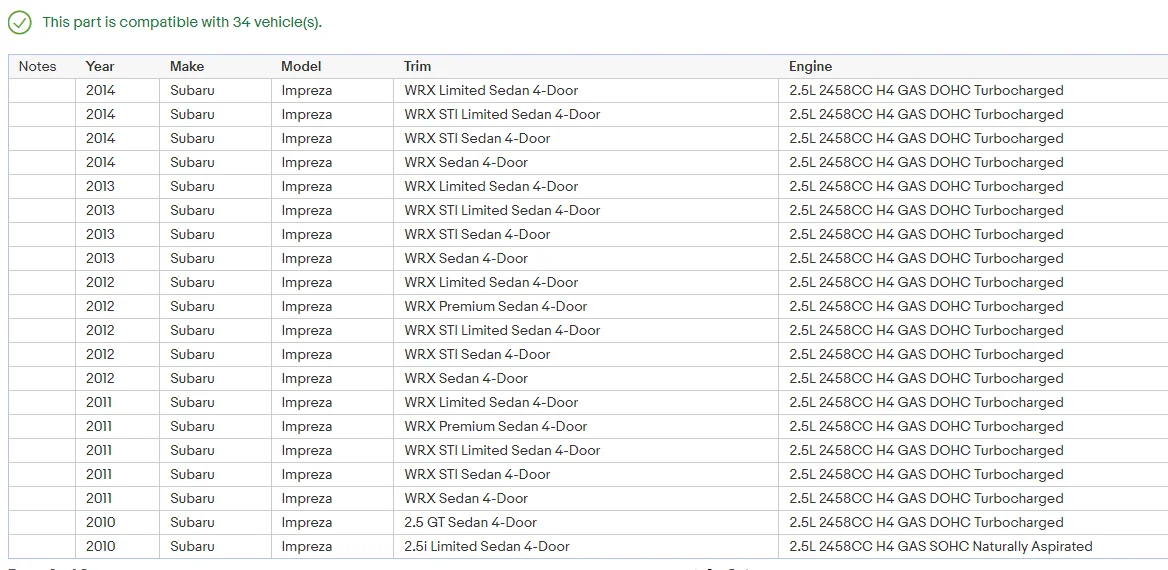Click the SOHC Naturally Aspirated engine cell
The width and height of the screenshot is (1168, 570).
point(973,546)
